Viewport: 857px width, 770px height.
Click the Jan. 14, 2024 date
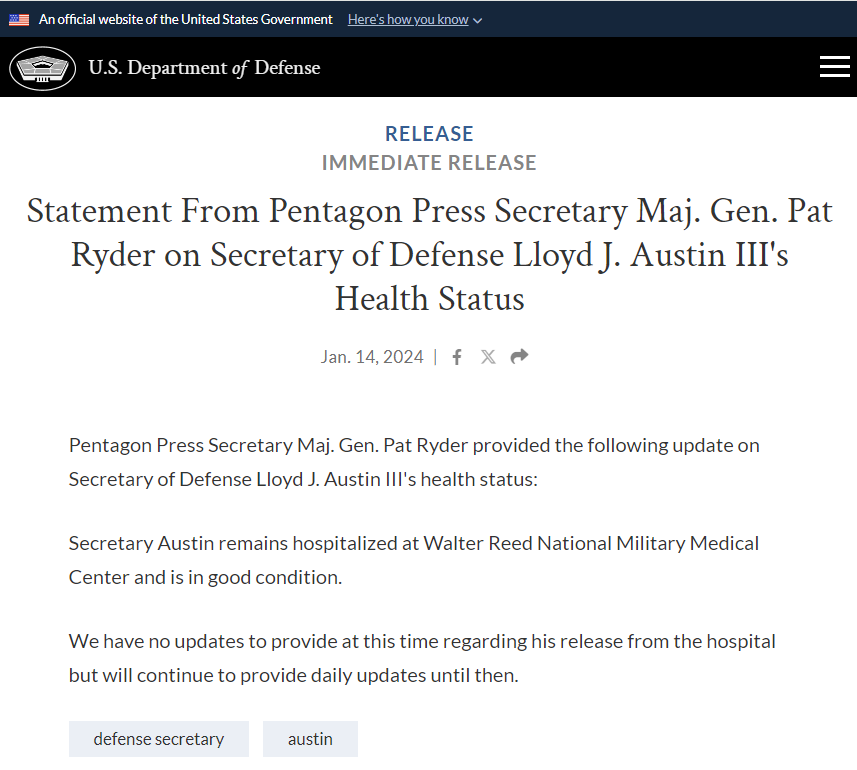click(372, 357)
